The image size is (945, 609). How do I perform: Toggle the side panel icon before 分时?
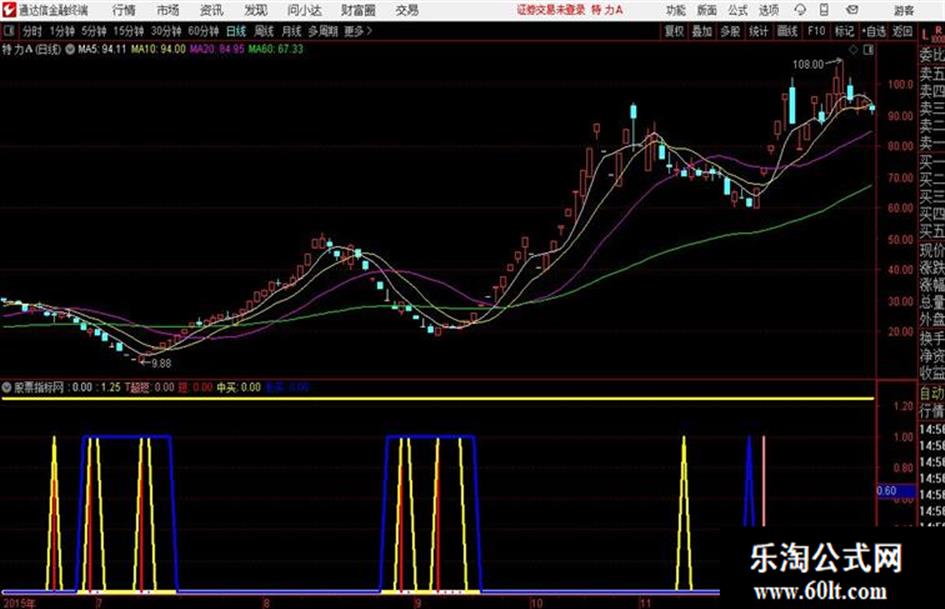[x=8, y=31]
